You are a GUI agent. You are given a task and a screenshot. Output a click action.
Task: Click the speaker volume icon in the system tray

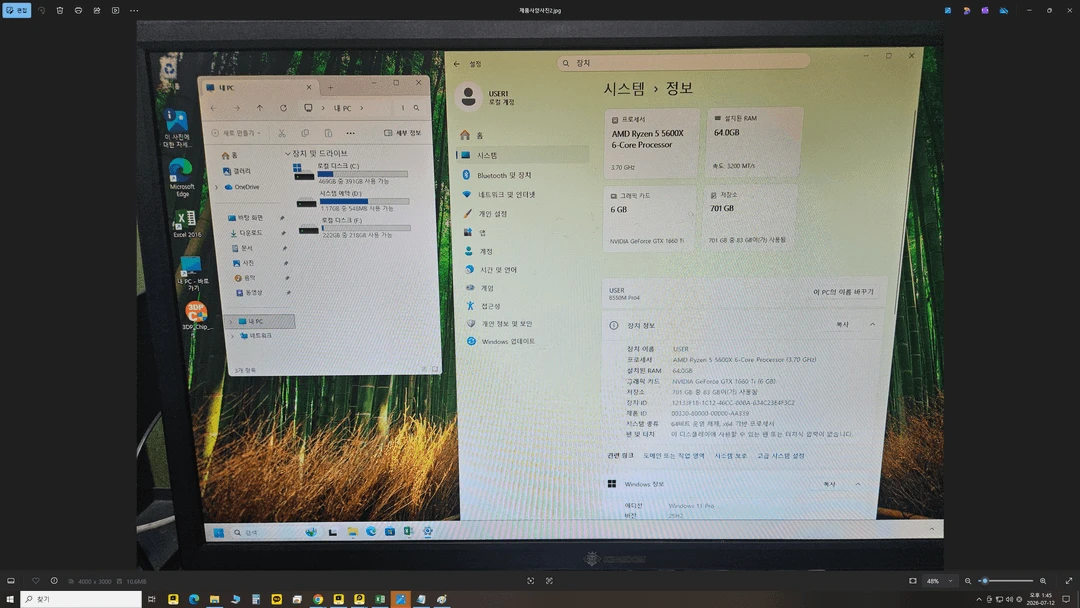(1009, 600)
